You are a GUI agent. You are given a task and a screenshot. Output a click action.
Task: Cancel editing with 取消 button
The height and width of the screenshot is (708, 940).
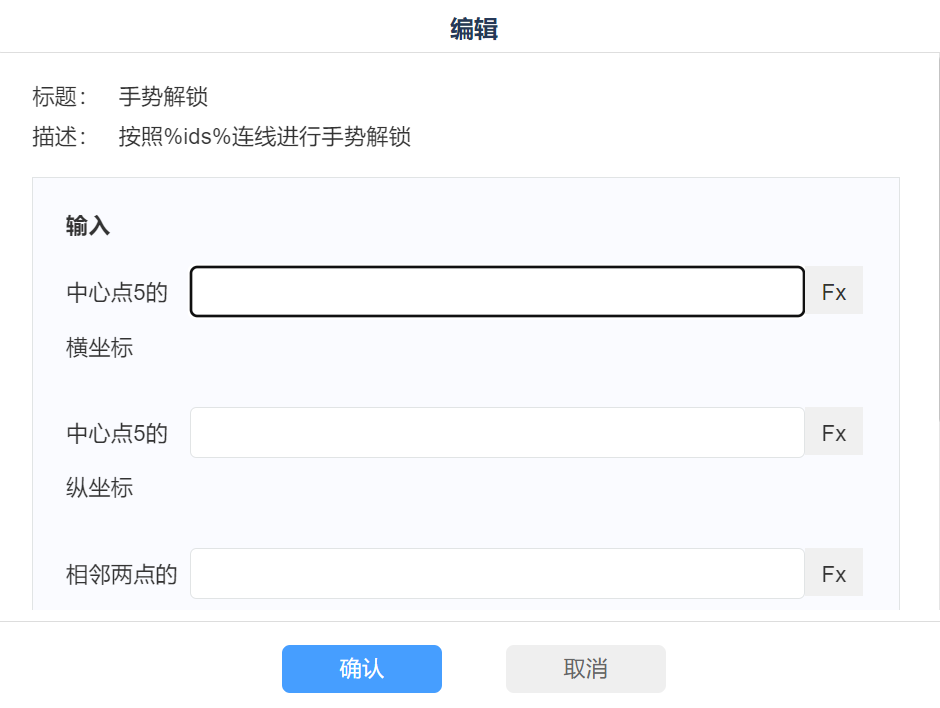coord(586,669)
